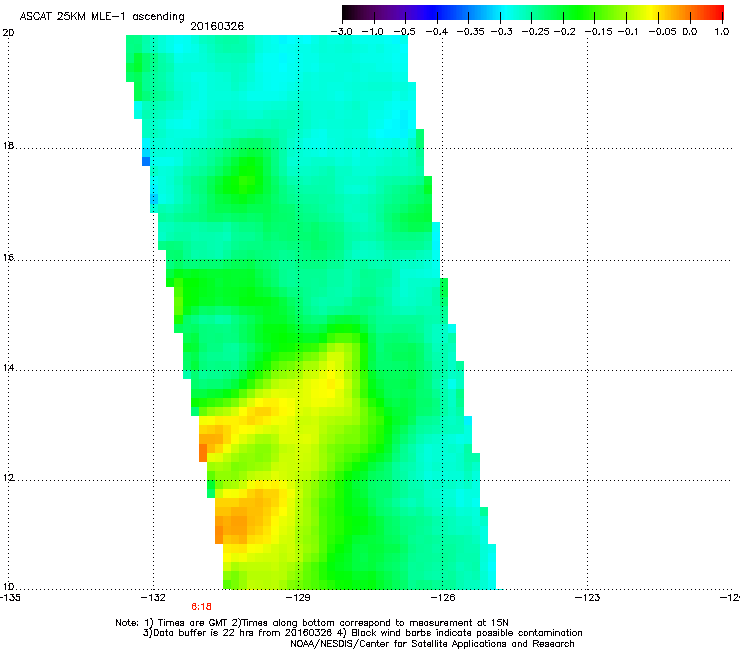
Task: Click the "NOAA/NESDIS/Center for Satellite Applications and Research" credit
Action: pos(432,644)
